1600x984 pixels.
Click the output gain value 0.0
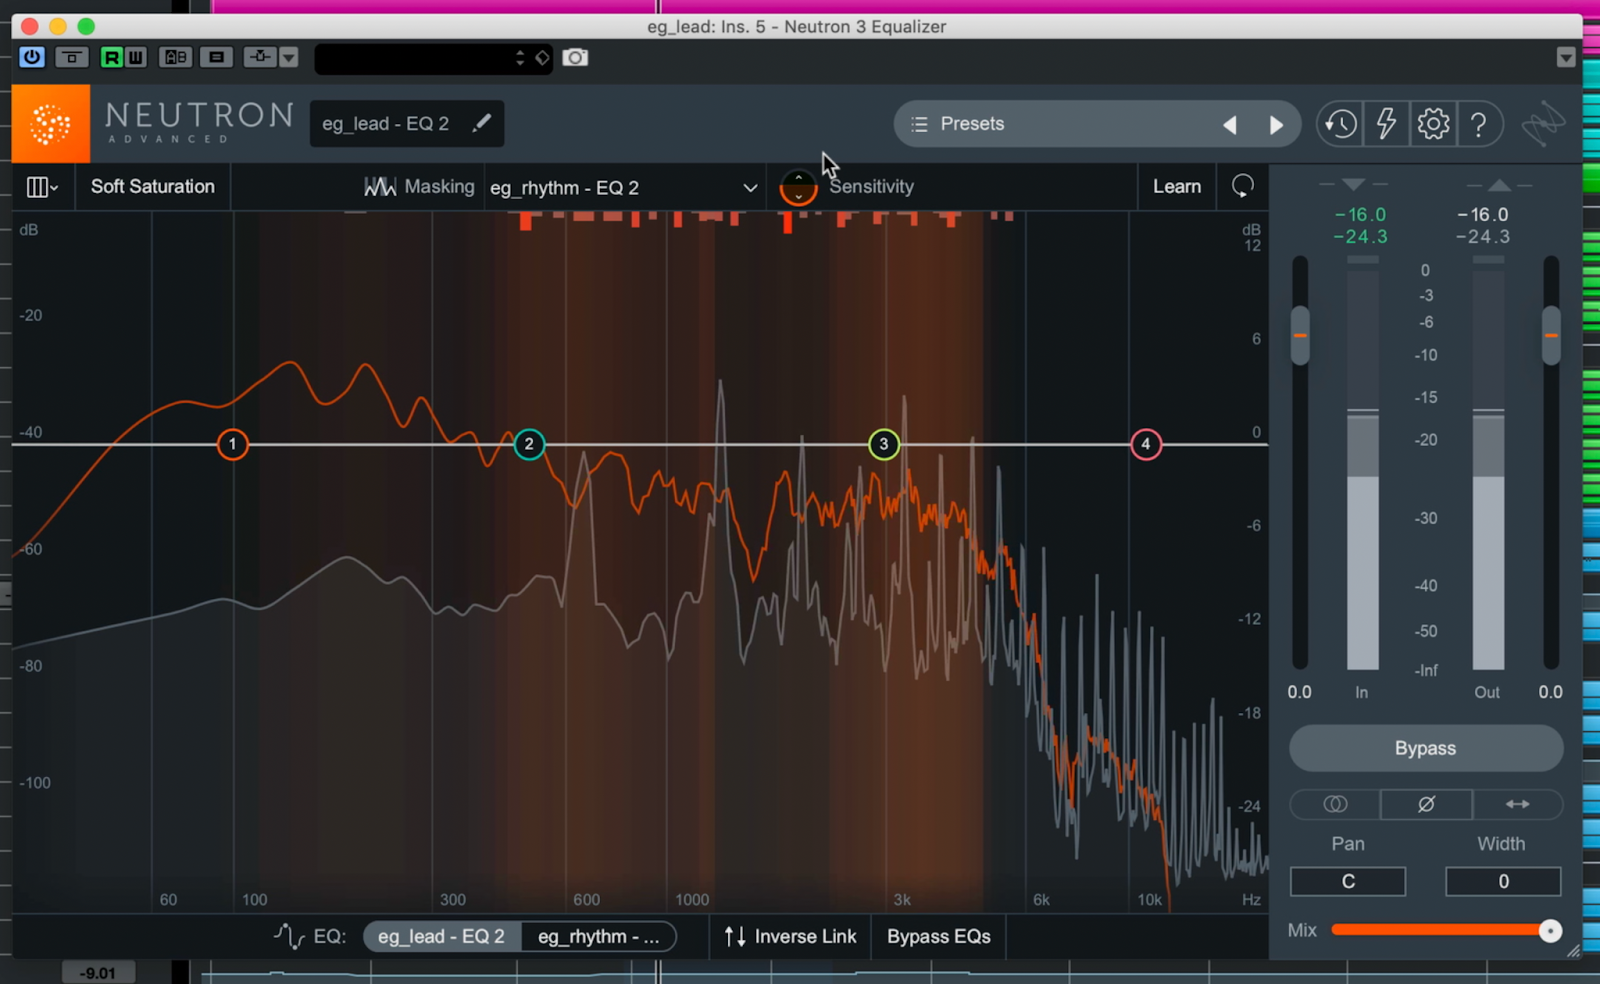point(1550,692)
